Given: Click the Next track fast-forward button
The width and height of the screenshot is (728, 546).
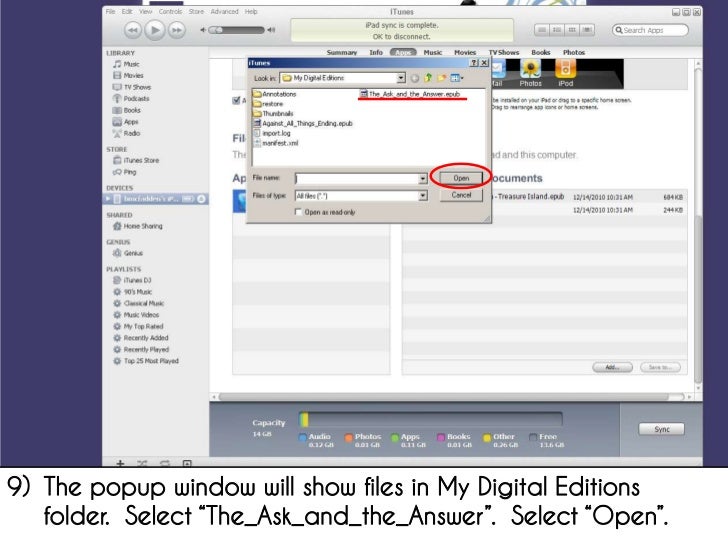Looking at the screenshot, I should [x=177, y=30].
